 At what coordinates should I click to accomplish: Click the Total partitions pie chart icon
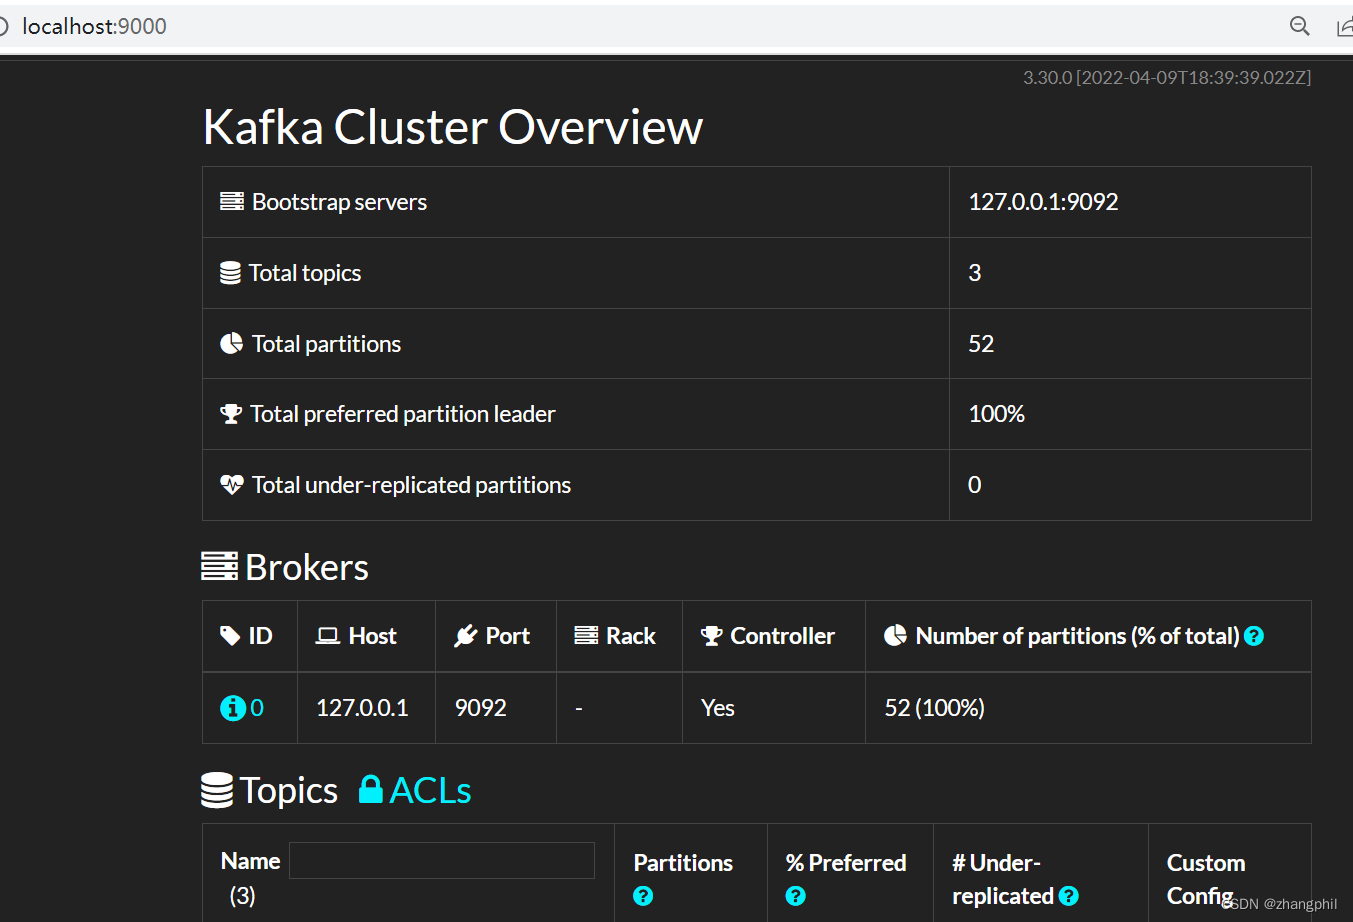[x=231, y=344]
